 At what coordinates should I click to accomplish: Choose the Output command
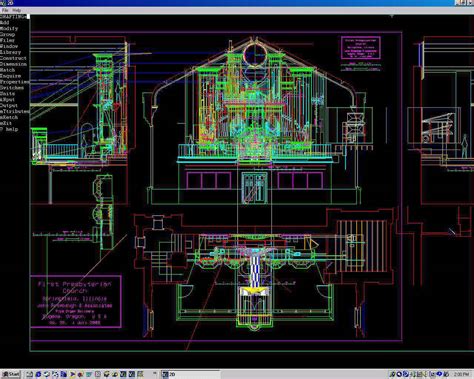pos(9,105)
